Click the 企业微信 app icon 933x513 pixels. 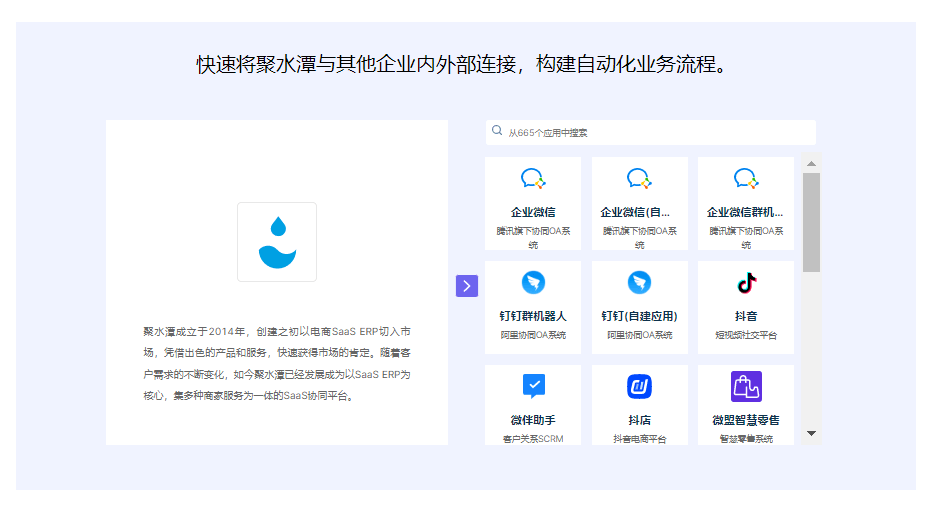[533, 179]
